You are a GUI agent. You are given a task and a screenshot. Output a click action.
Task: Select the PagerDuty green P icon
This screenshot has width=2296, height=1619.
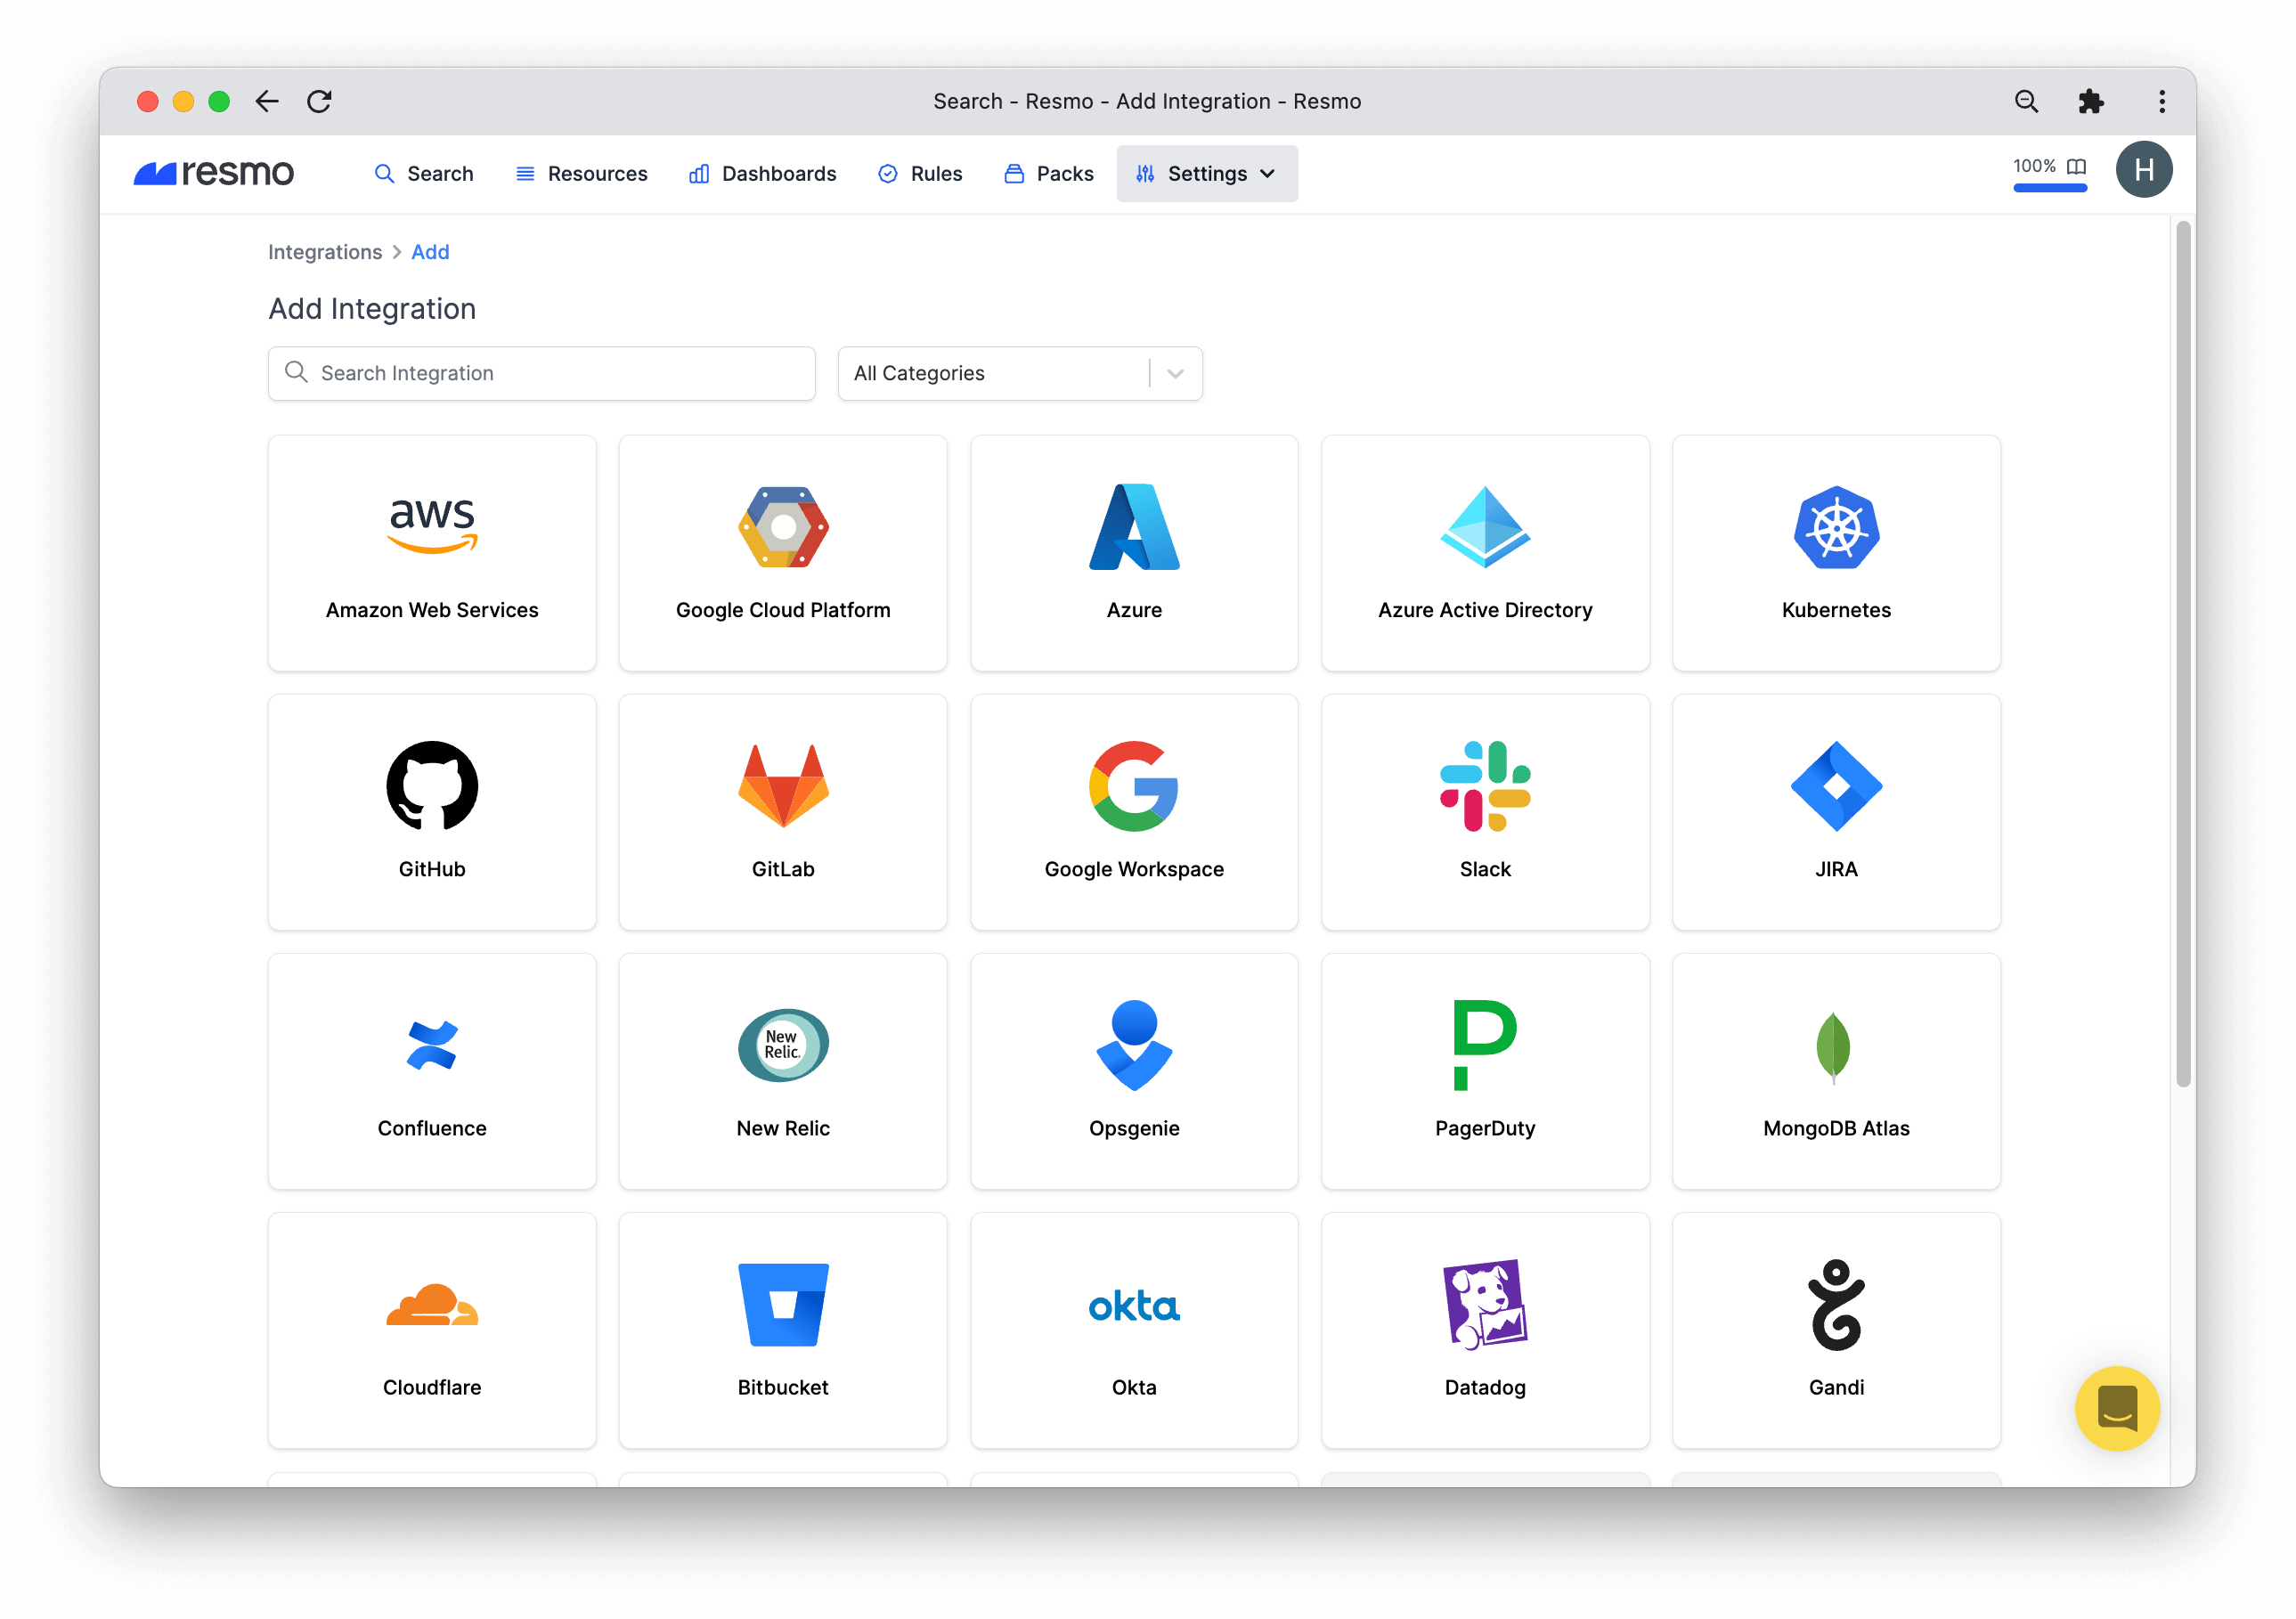(1485, 1044)
